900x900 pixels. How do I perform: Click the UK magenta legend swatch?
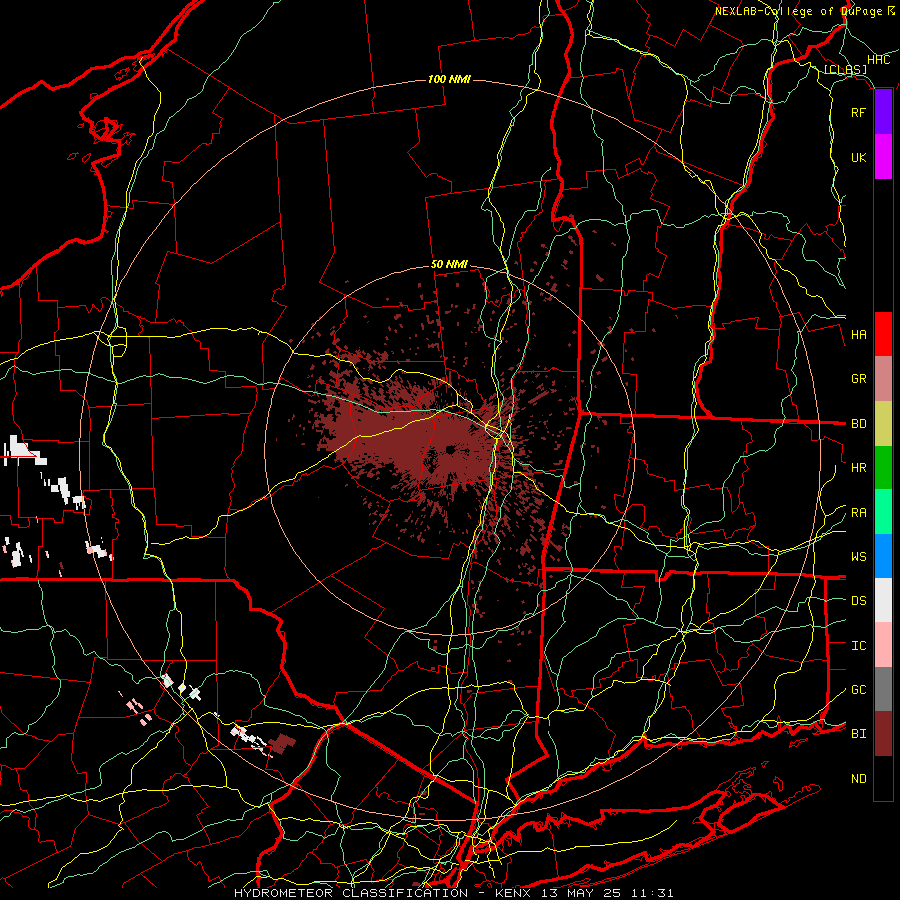[x=883, y=157]
